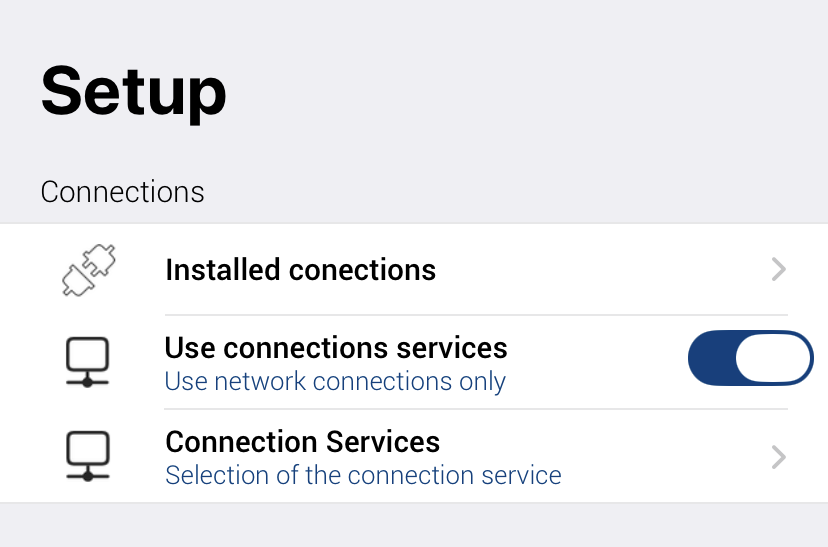Image resolution: width=828 pixels, height=547 pixels.
Task: Click the 'Installed conections' title text
Action: coord(300,270)
